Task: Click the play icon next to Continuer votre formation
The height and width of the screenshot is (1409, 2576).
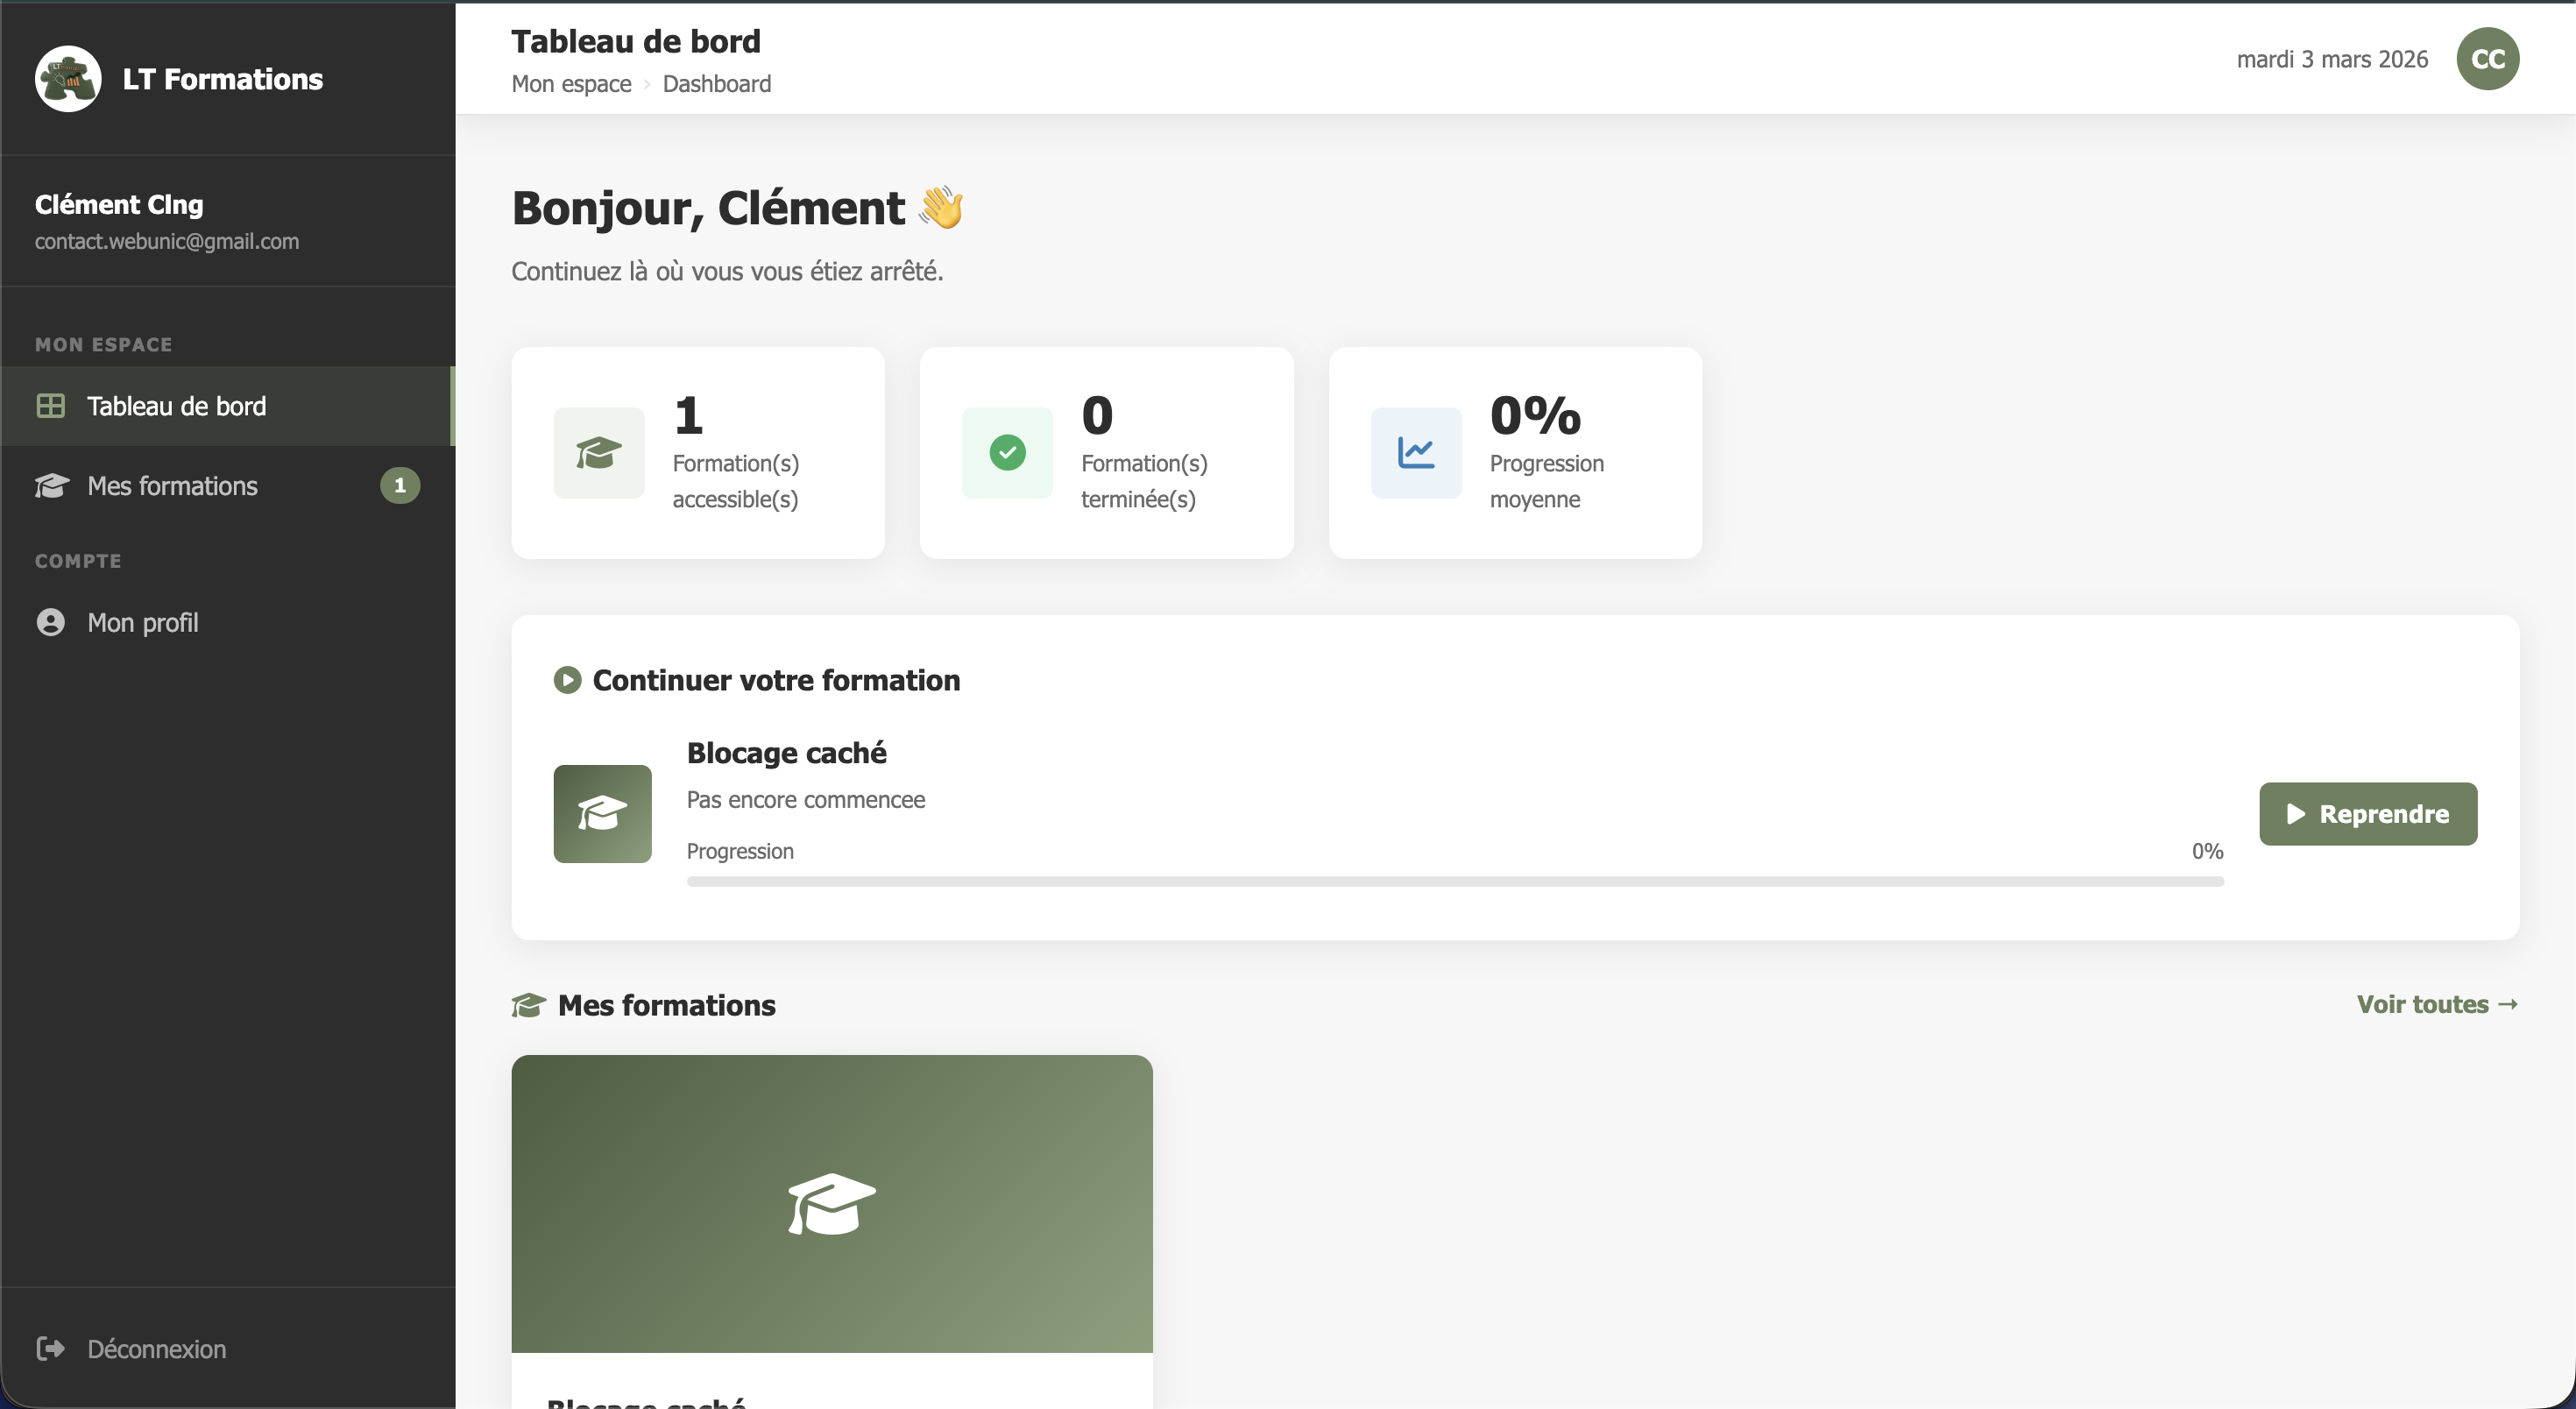Action: 567,679
